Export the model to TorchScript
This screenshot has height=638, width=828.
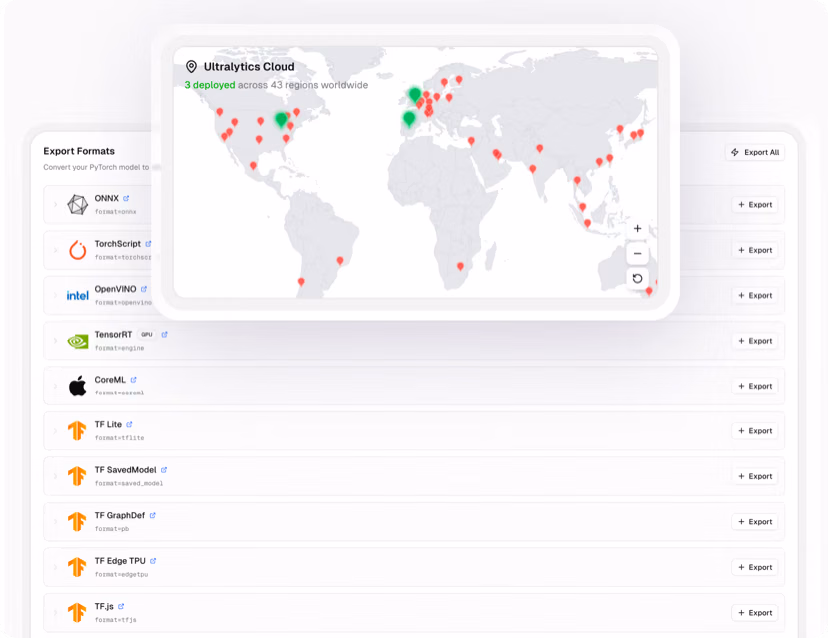click(x=755, y=250)
